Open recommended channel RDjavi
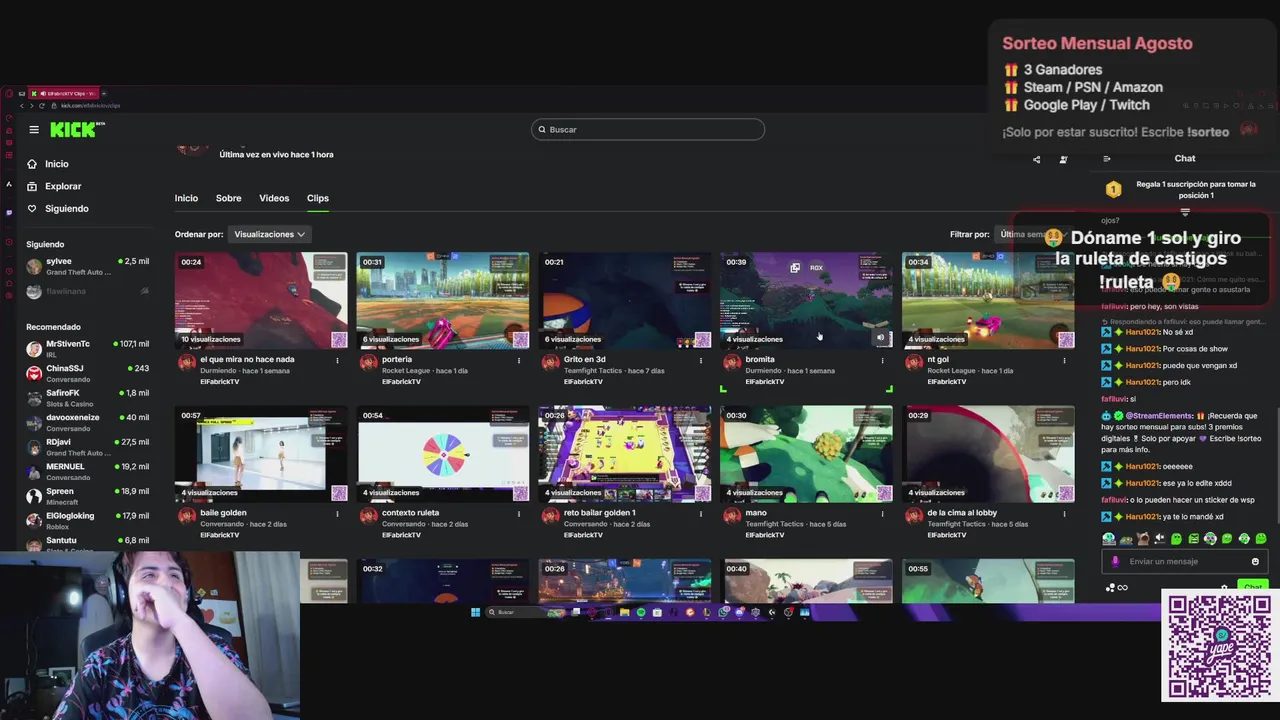Image resolution: width=1280 pixels, height=720 pixels. point(88,447)
